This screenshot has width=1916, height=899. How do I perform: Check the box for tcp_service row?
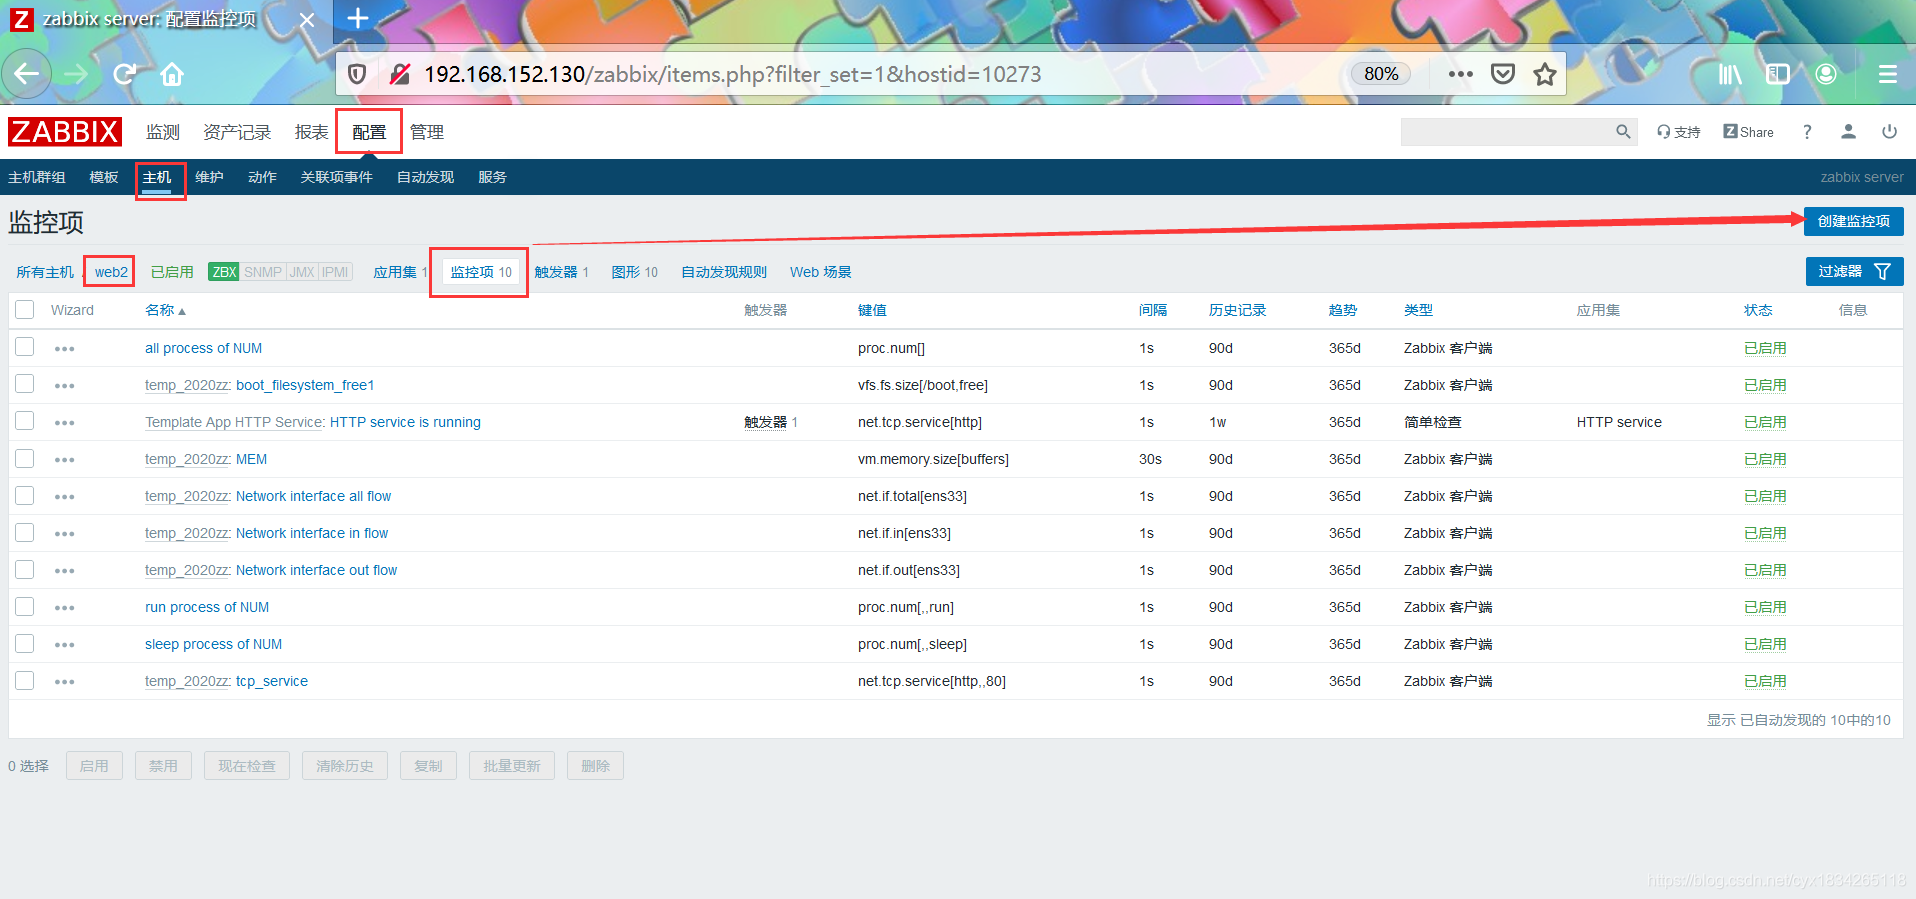[25, 680]
